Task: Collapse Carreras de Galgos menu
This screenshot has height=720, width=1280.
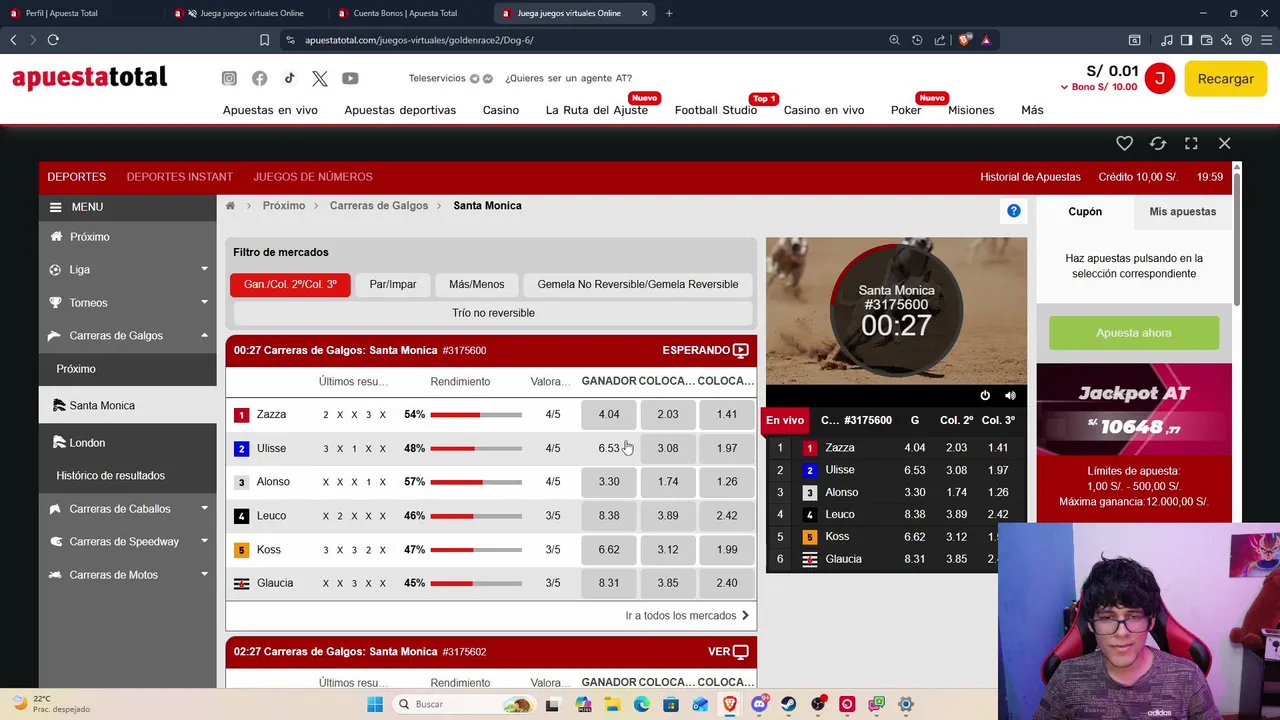Action: tap(127, 336)
